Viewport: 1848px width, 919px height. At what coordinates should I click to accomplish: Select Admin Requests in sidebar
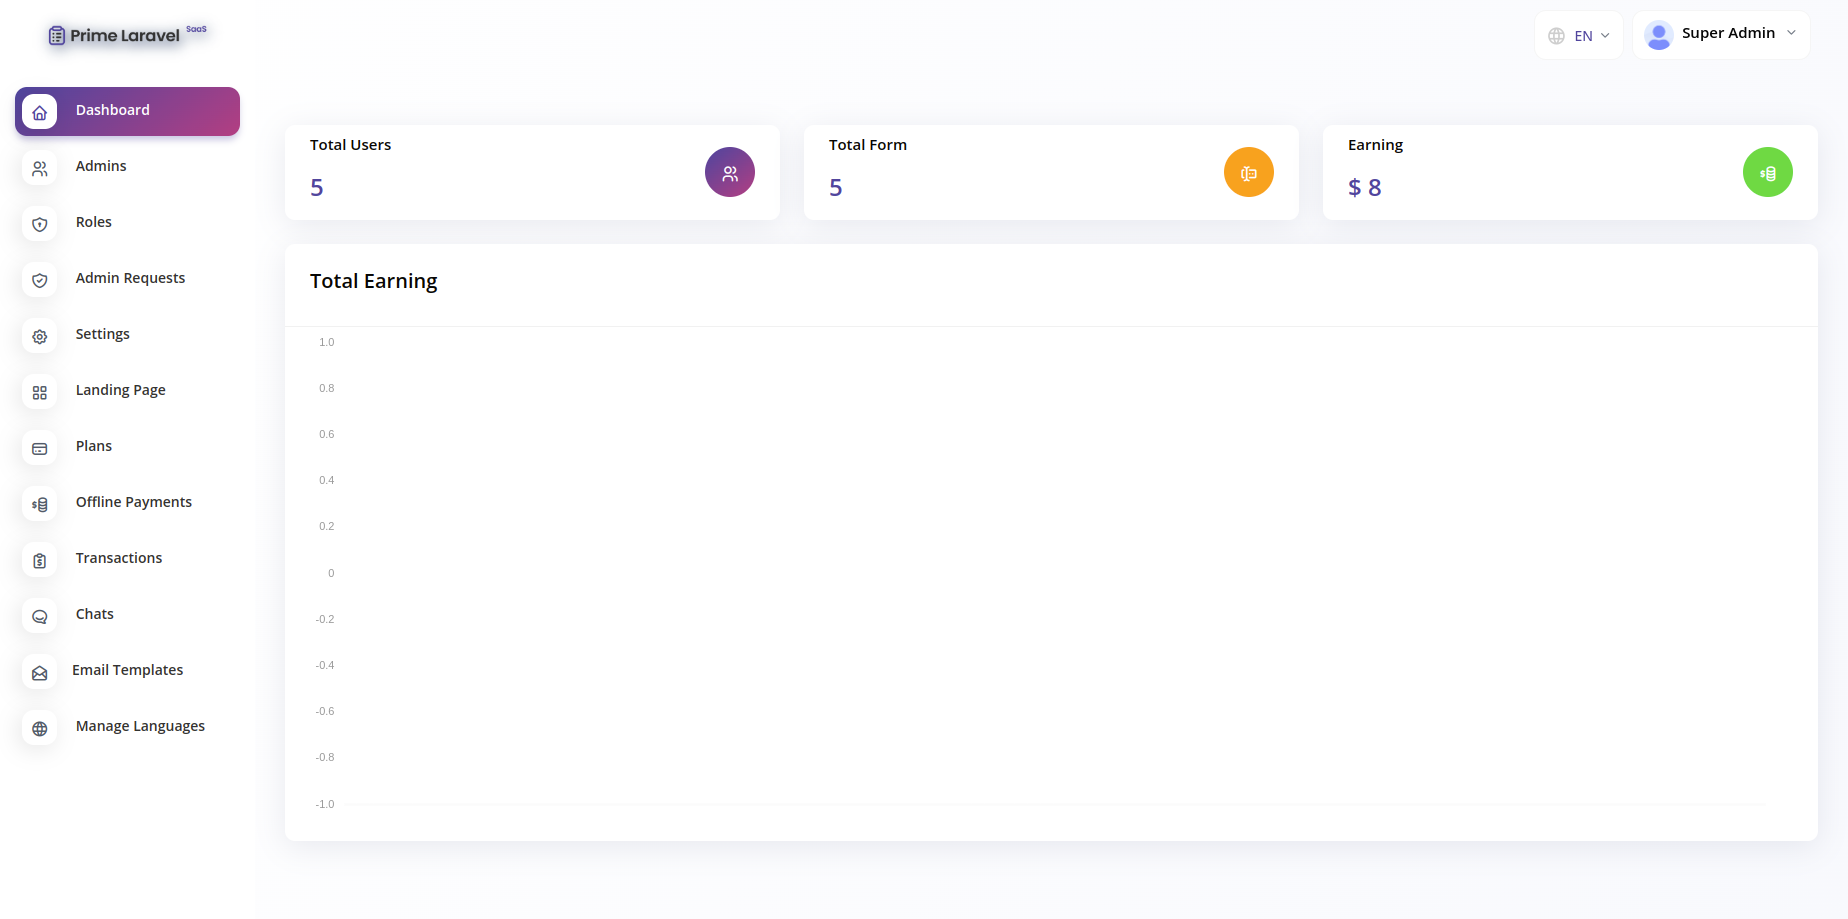[127, 279]
